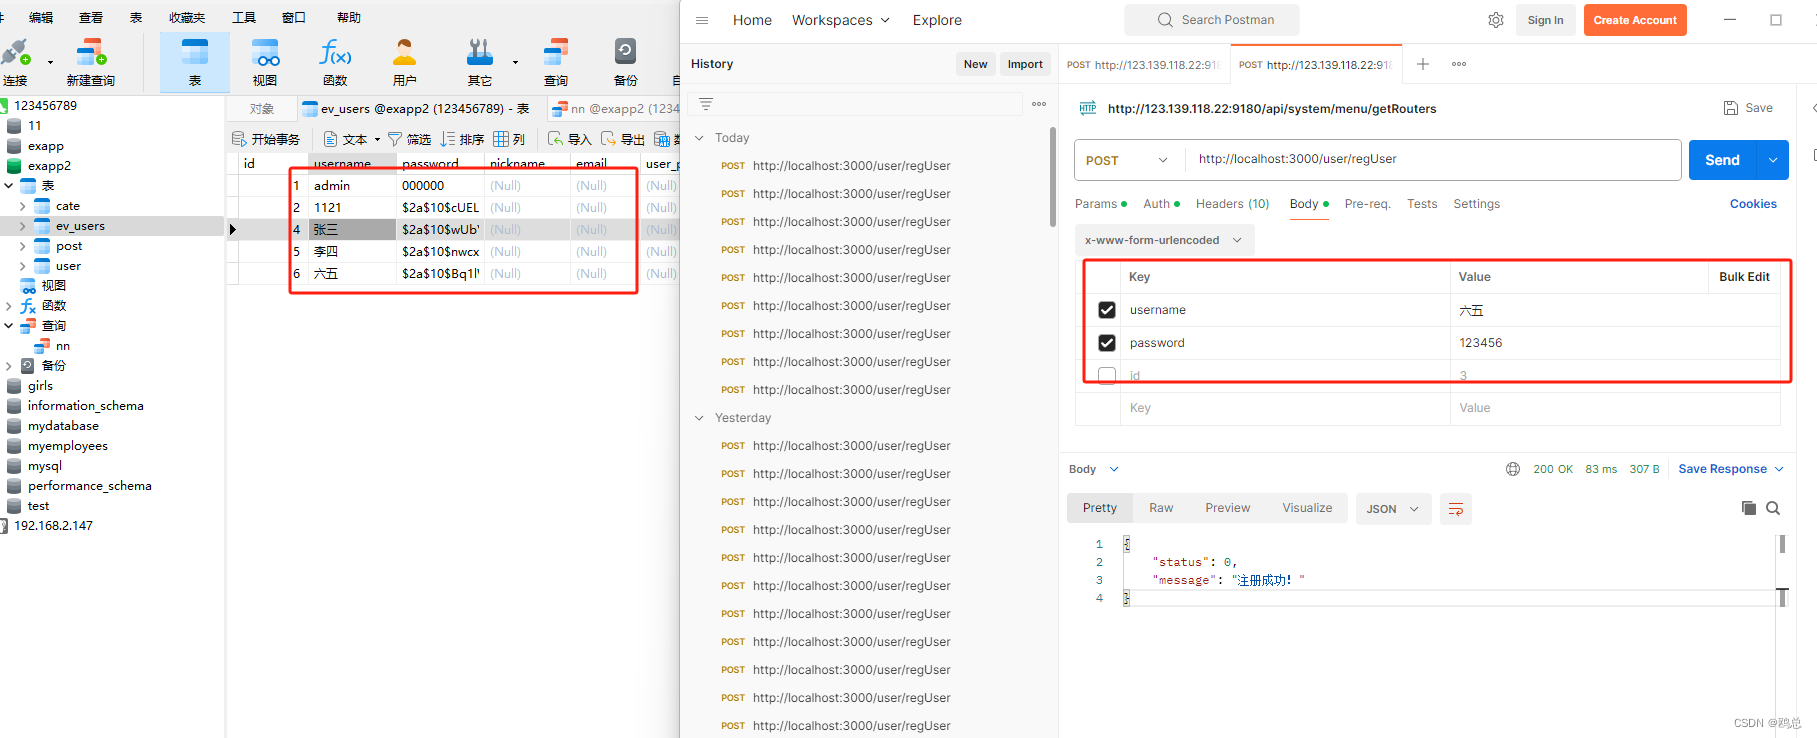Uncheck the username parameter checkbox
Image resolution: width=1817 pixels, height=738 pixels.
tap(1107, 310)
